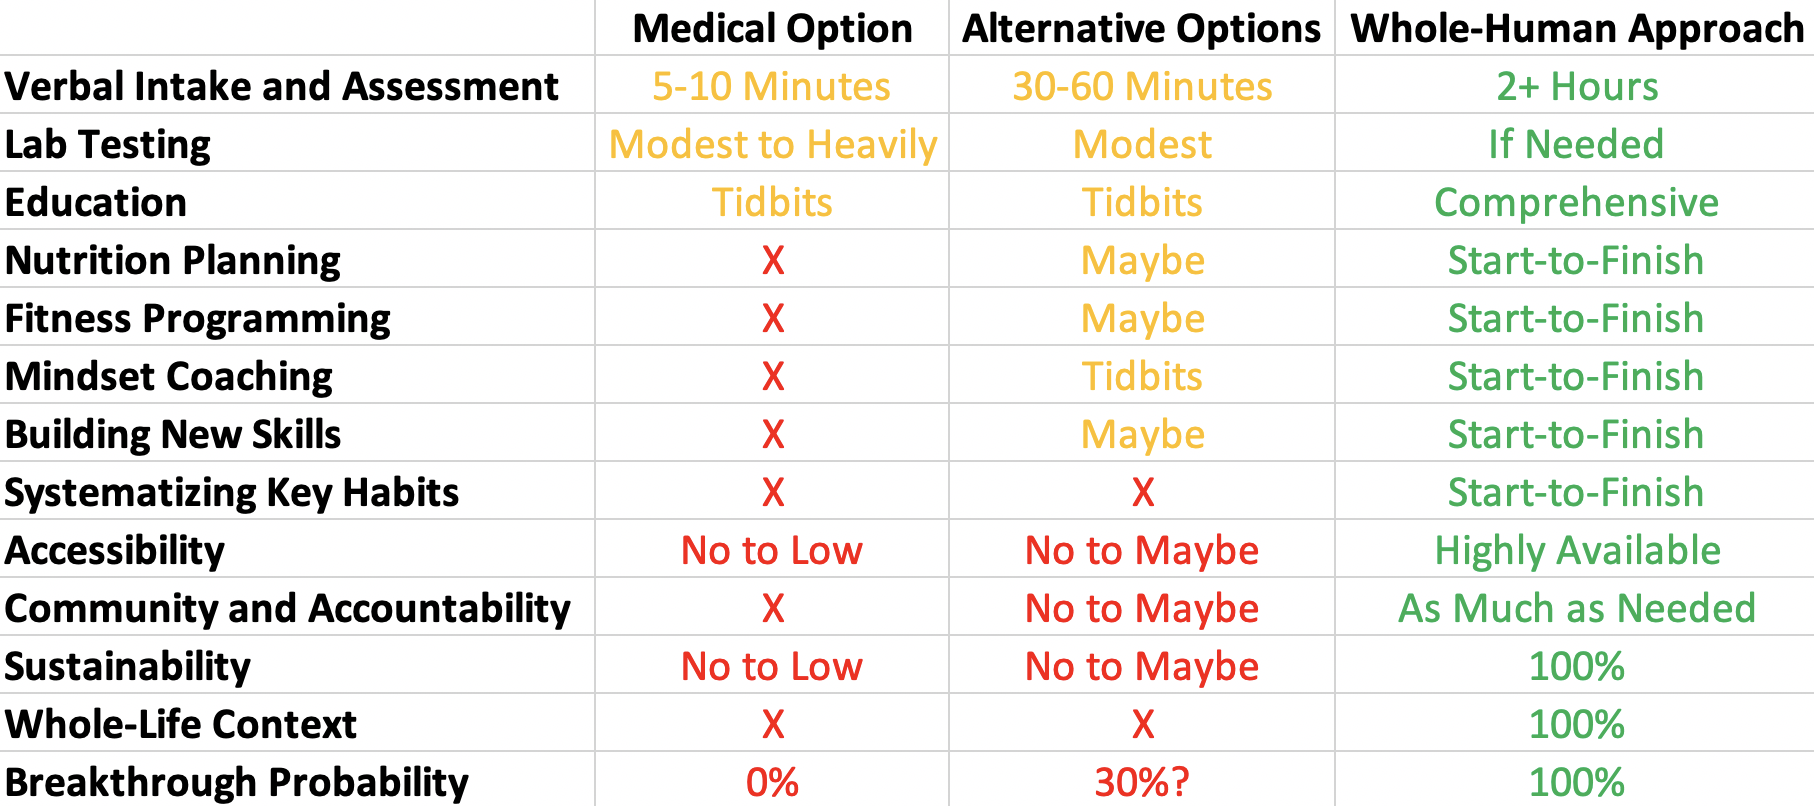Image resolution: width=1814 pixels, height=806 pixels.
Task: Click the "If Needed" cell
Action: [1576, 144]
